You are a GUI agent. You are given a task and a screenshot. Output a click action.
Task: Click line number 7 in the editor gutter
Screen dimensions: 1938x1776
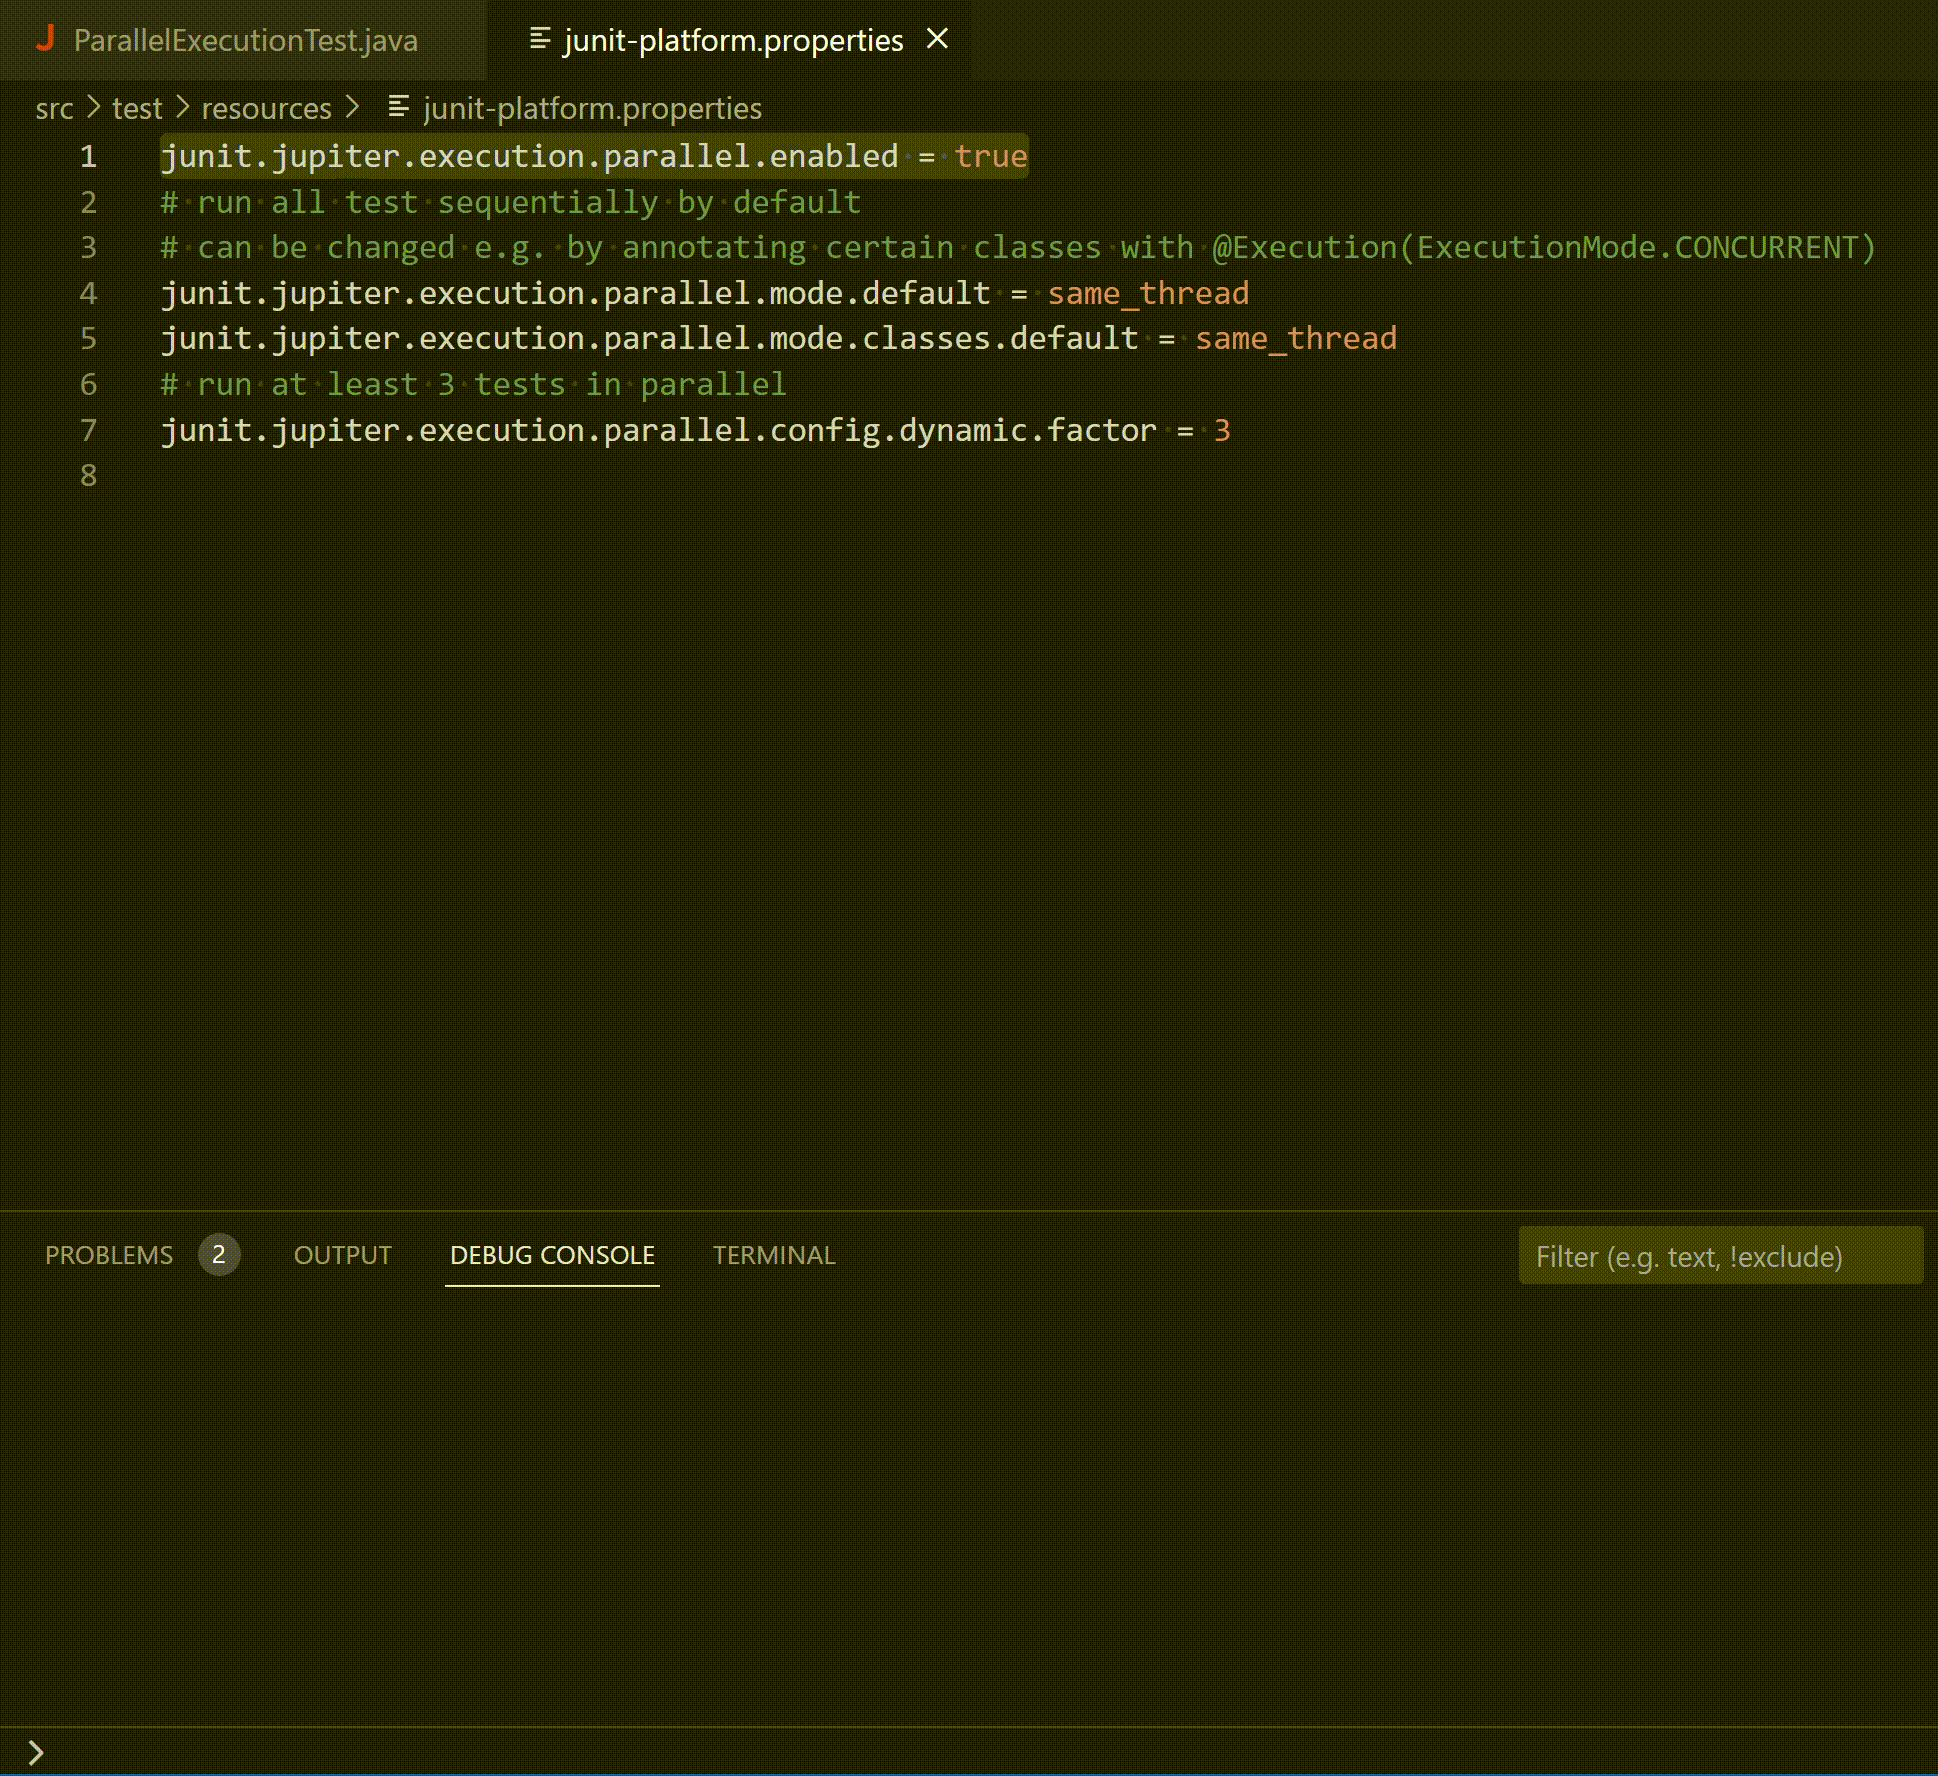(x=89, y=430)
